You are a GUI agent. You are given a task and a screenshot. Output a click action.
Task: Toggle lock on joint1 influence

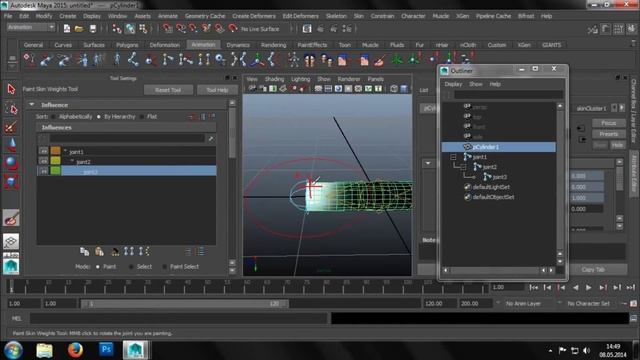(x=43, y=151)
